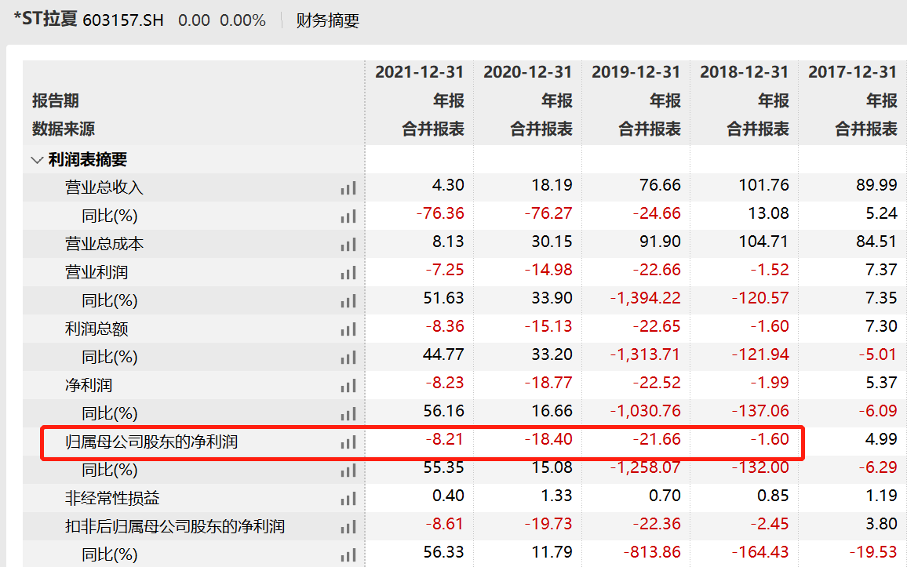Image resolution: width=908 pixels, height=568 pixels.
Task: Click chart icon for 营业总收入 row
Action: coord(347,187)
